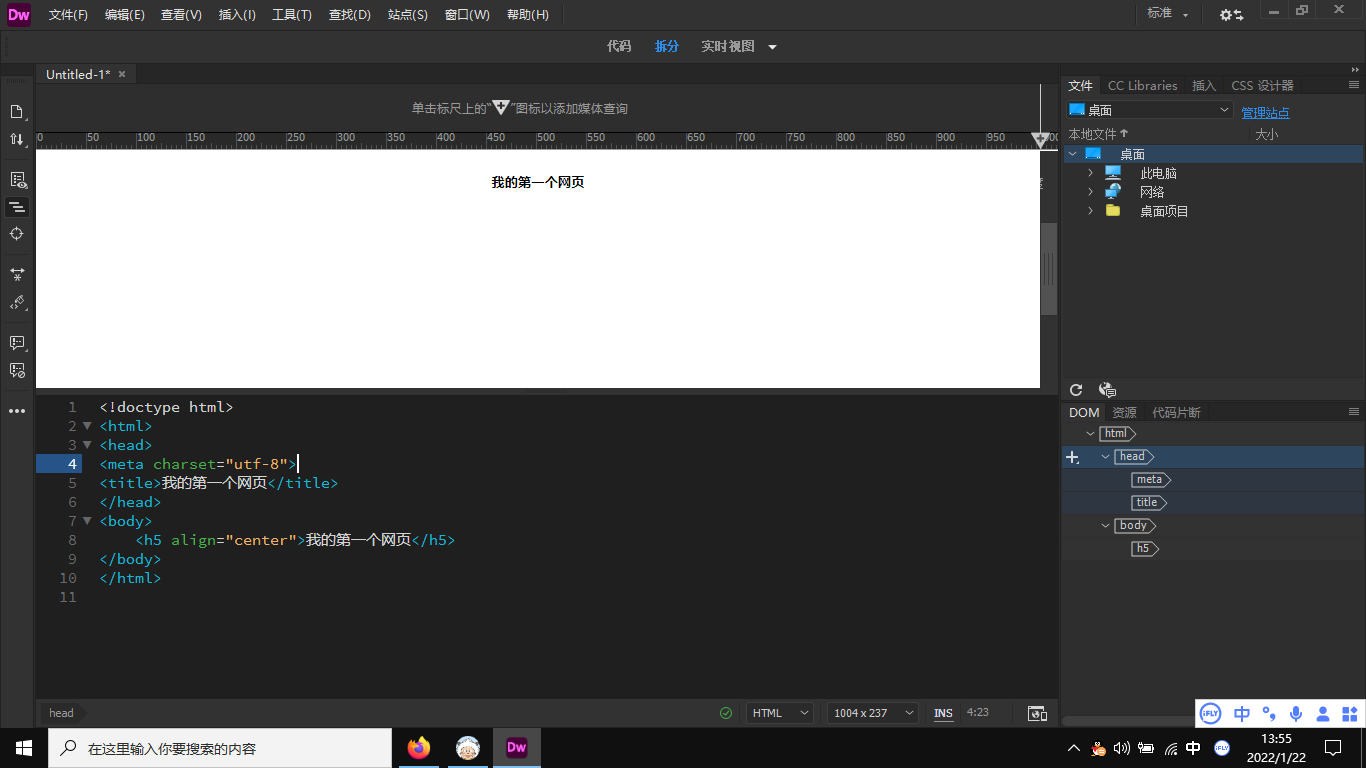Expand 桌面项目 folder node
This screenshot has width=1366, height=768.
[x=1091, y=211]
